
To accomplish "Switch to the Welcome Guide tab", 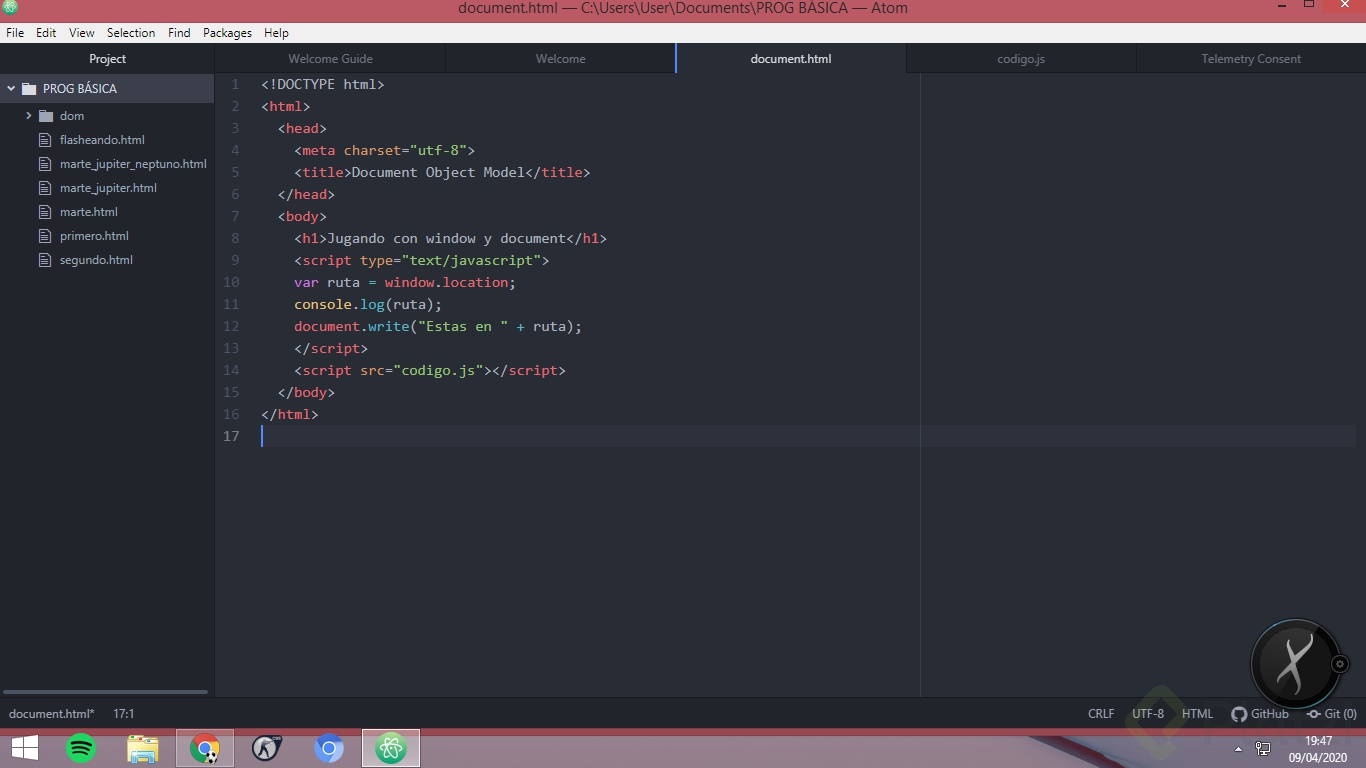I will [x=330, y=59].
